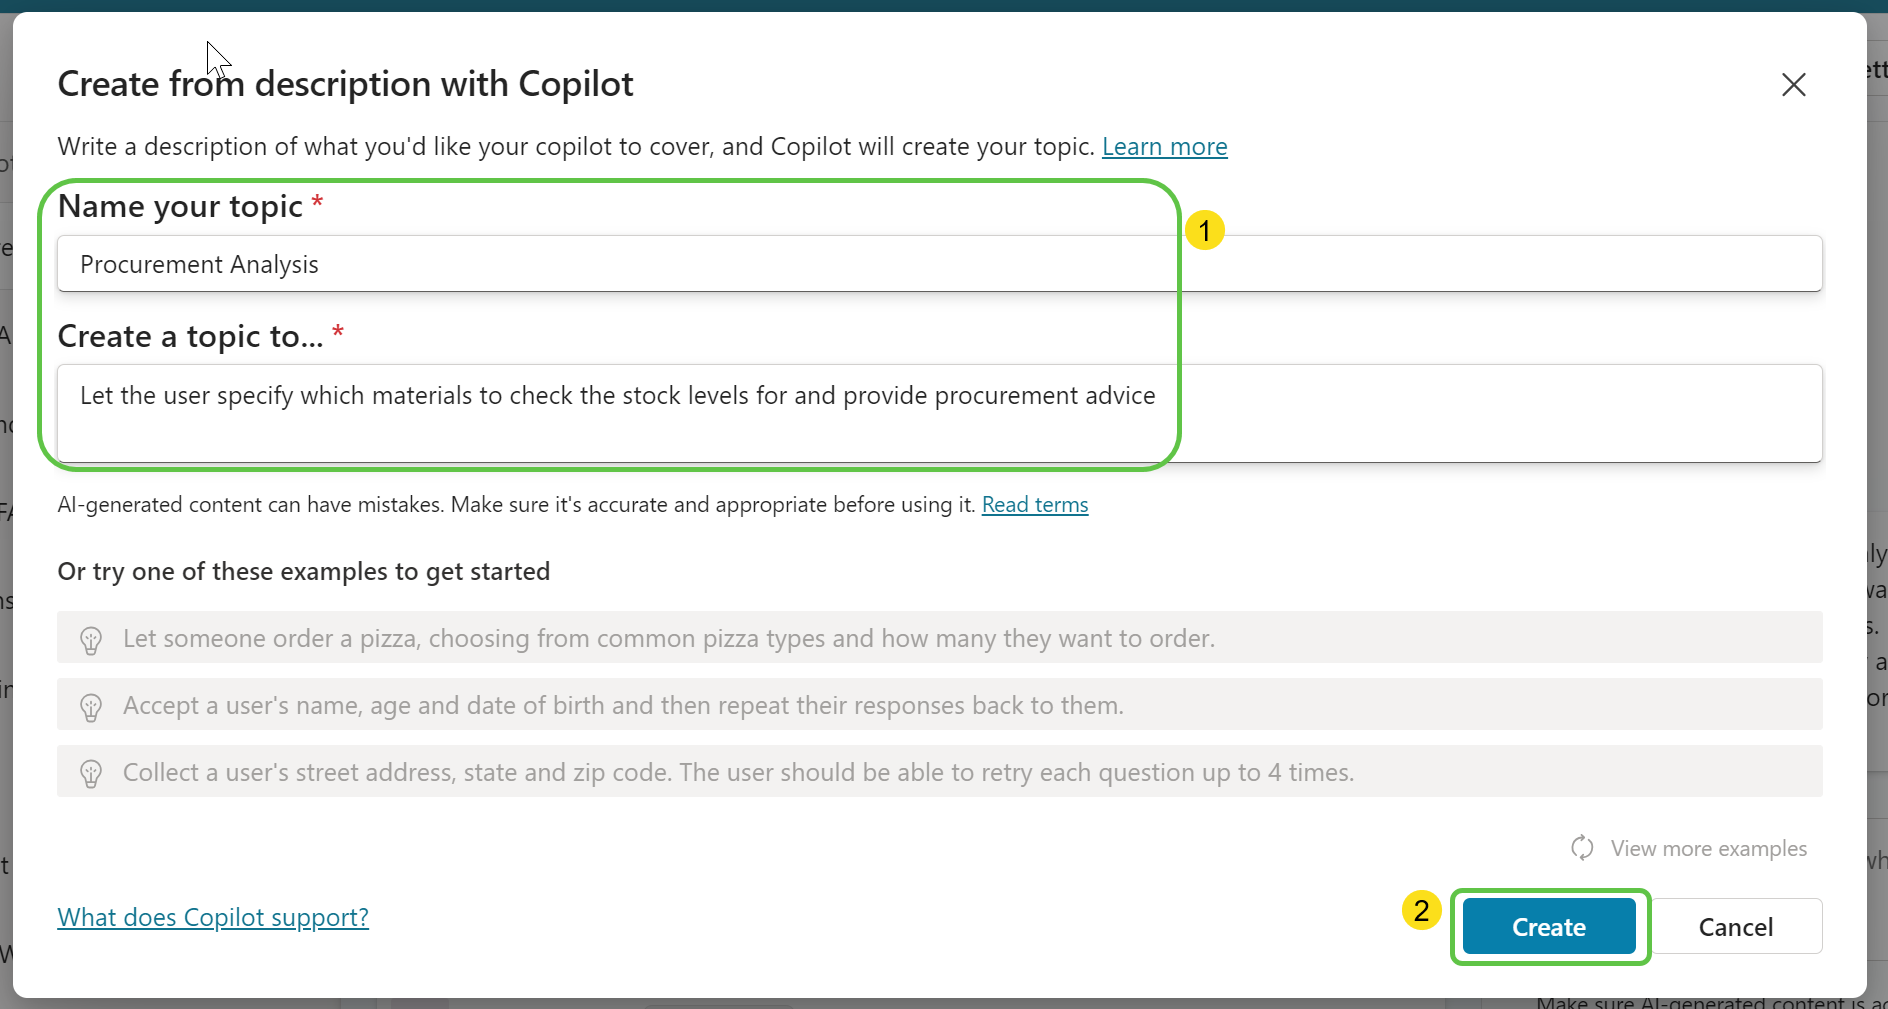
Task: Open the Learn more link
Action: click(1164, 147)
